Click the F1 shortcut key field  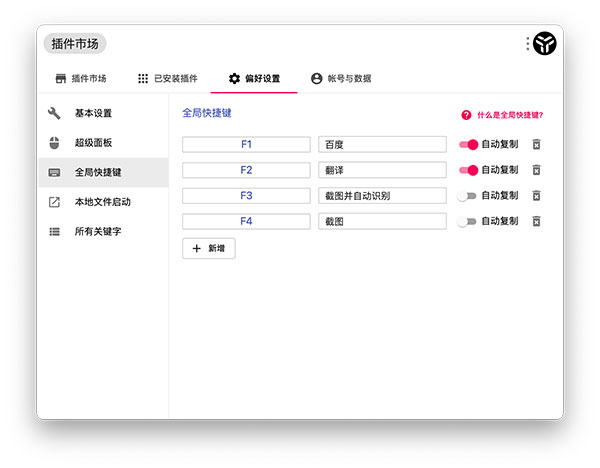tap(246, 145)
